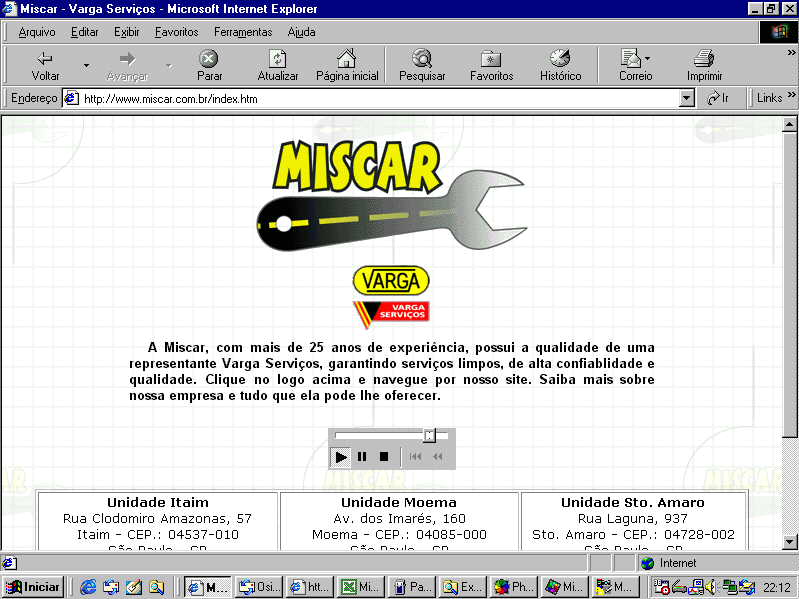
Task: Expand the Correio (Mail) dropdown
Action: click(x=647, y=58)
